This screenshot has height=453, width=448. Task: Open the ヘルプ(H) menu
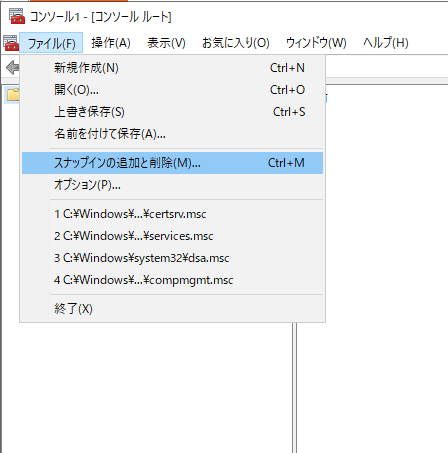coord(386,43)
